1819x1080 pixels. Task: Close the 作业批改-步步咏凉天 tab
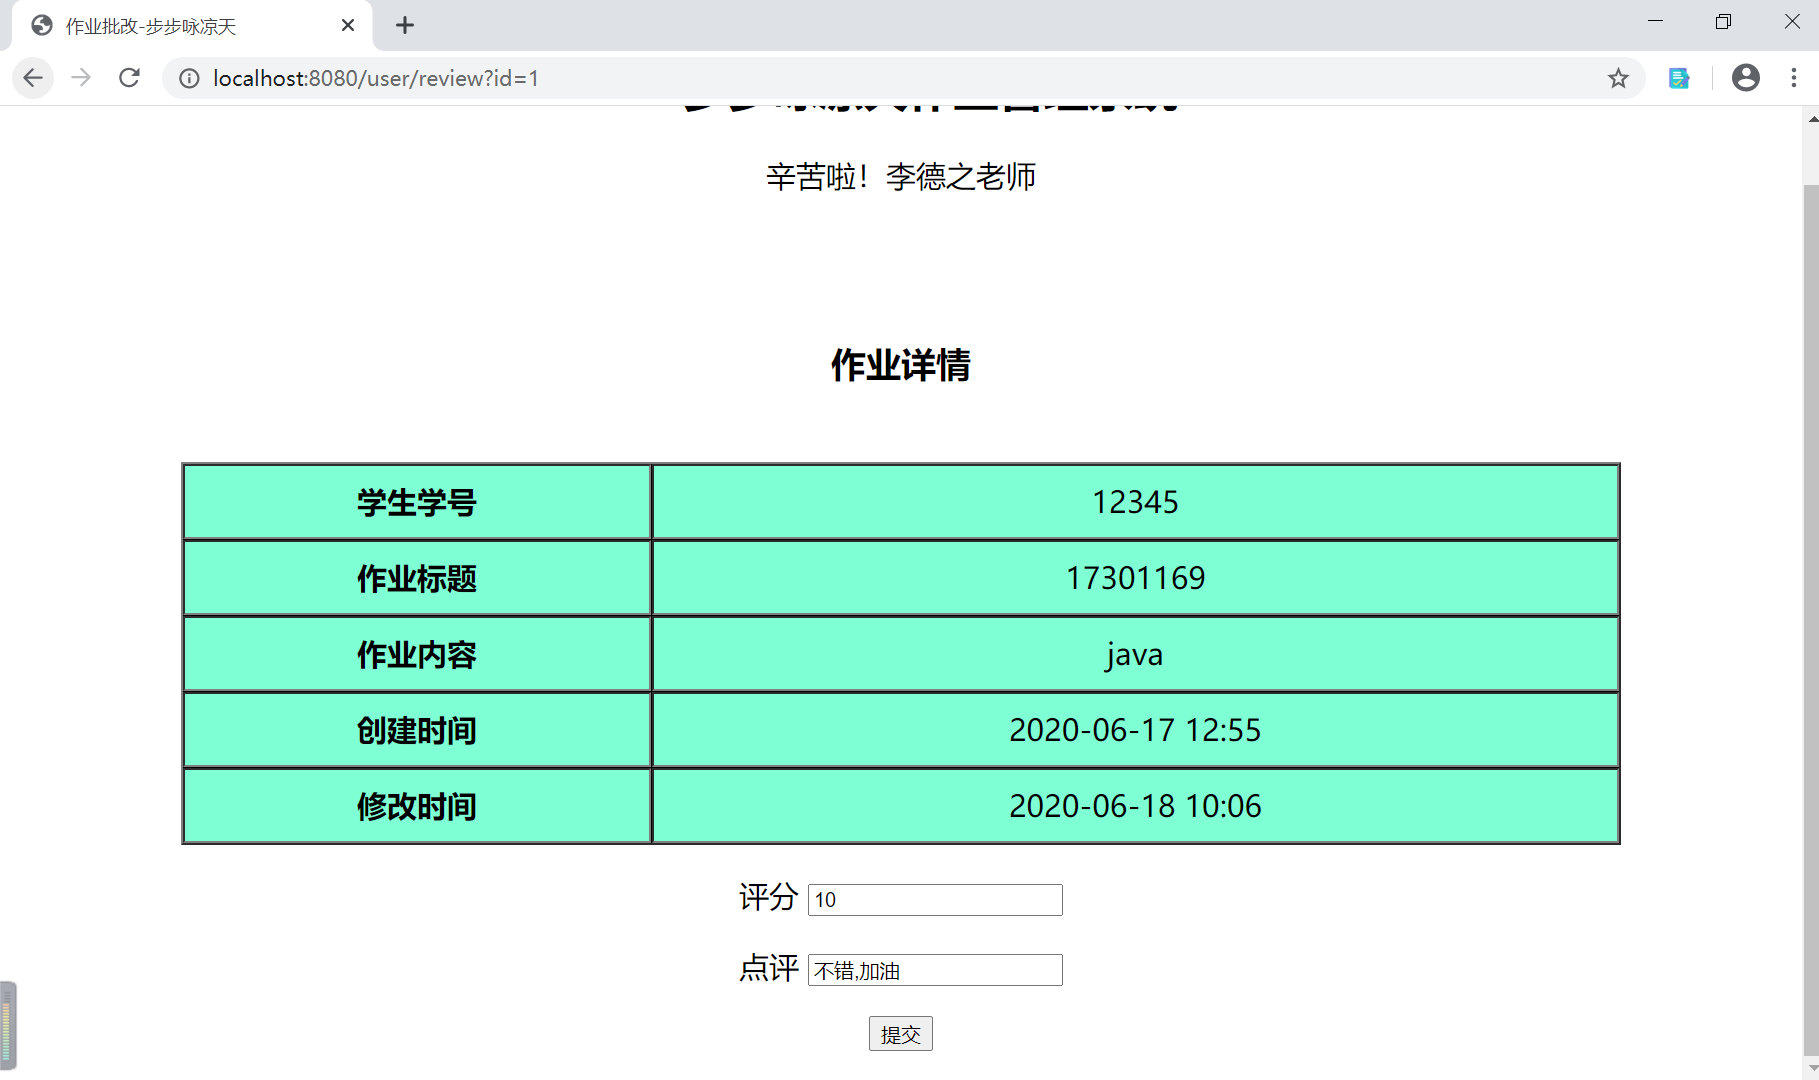tap(348, 25)
